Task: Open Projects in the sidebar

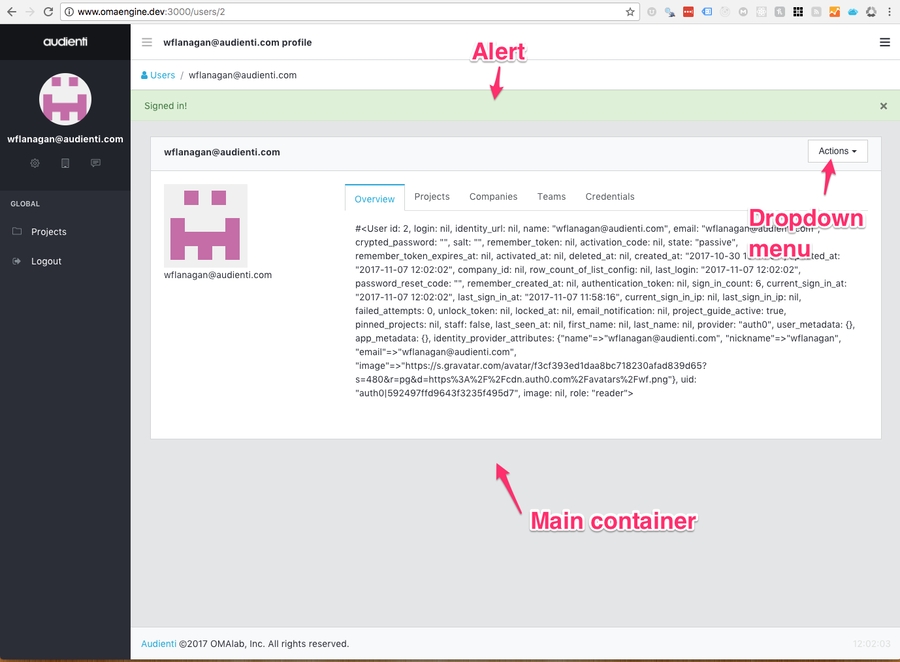Action: tap(48, 232)
